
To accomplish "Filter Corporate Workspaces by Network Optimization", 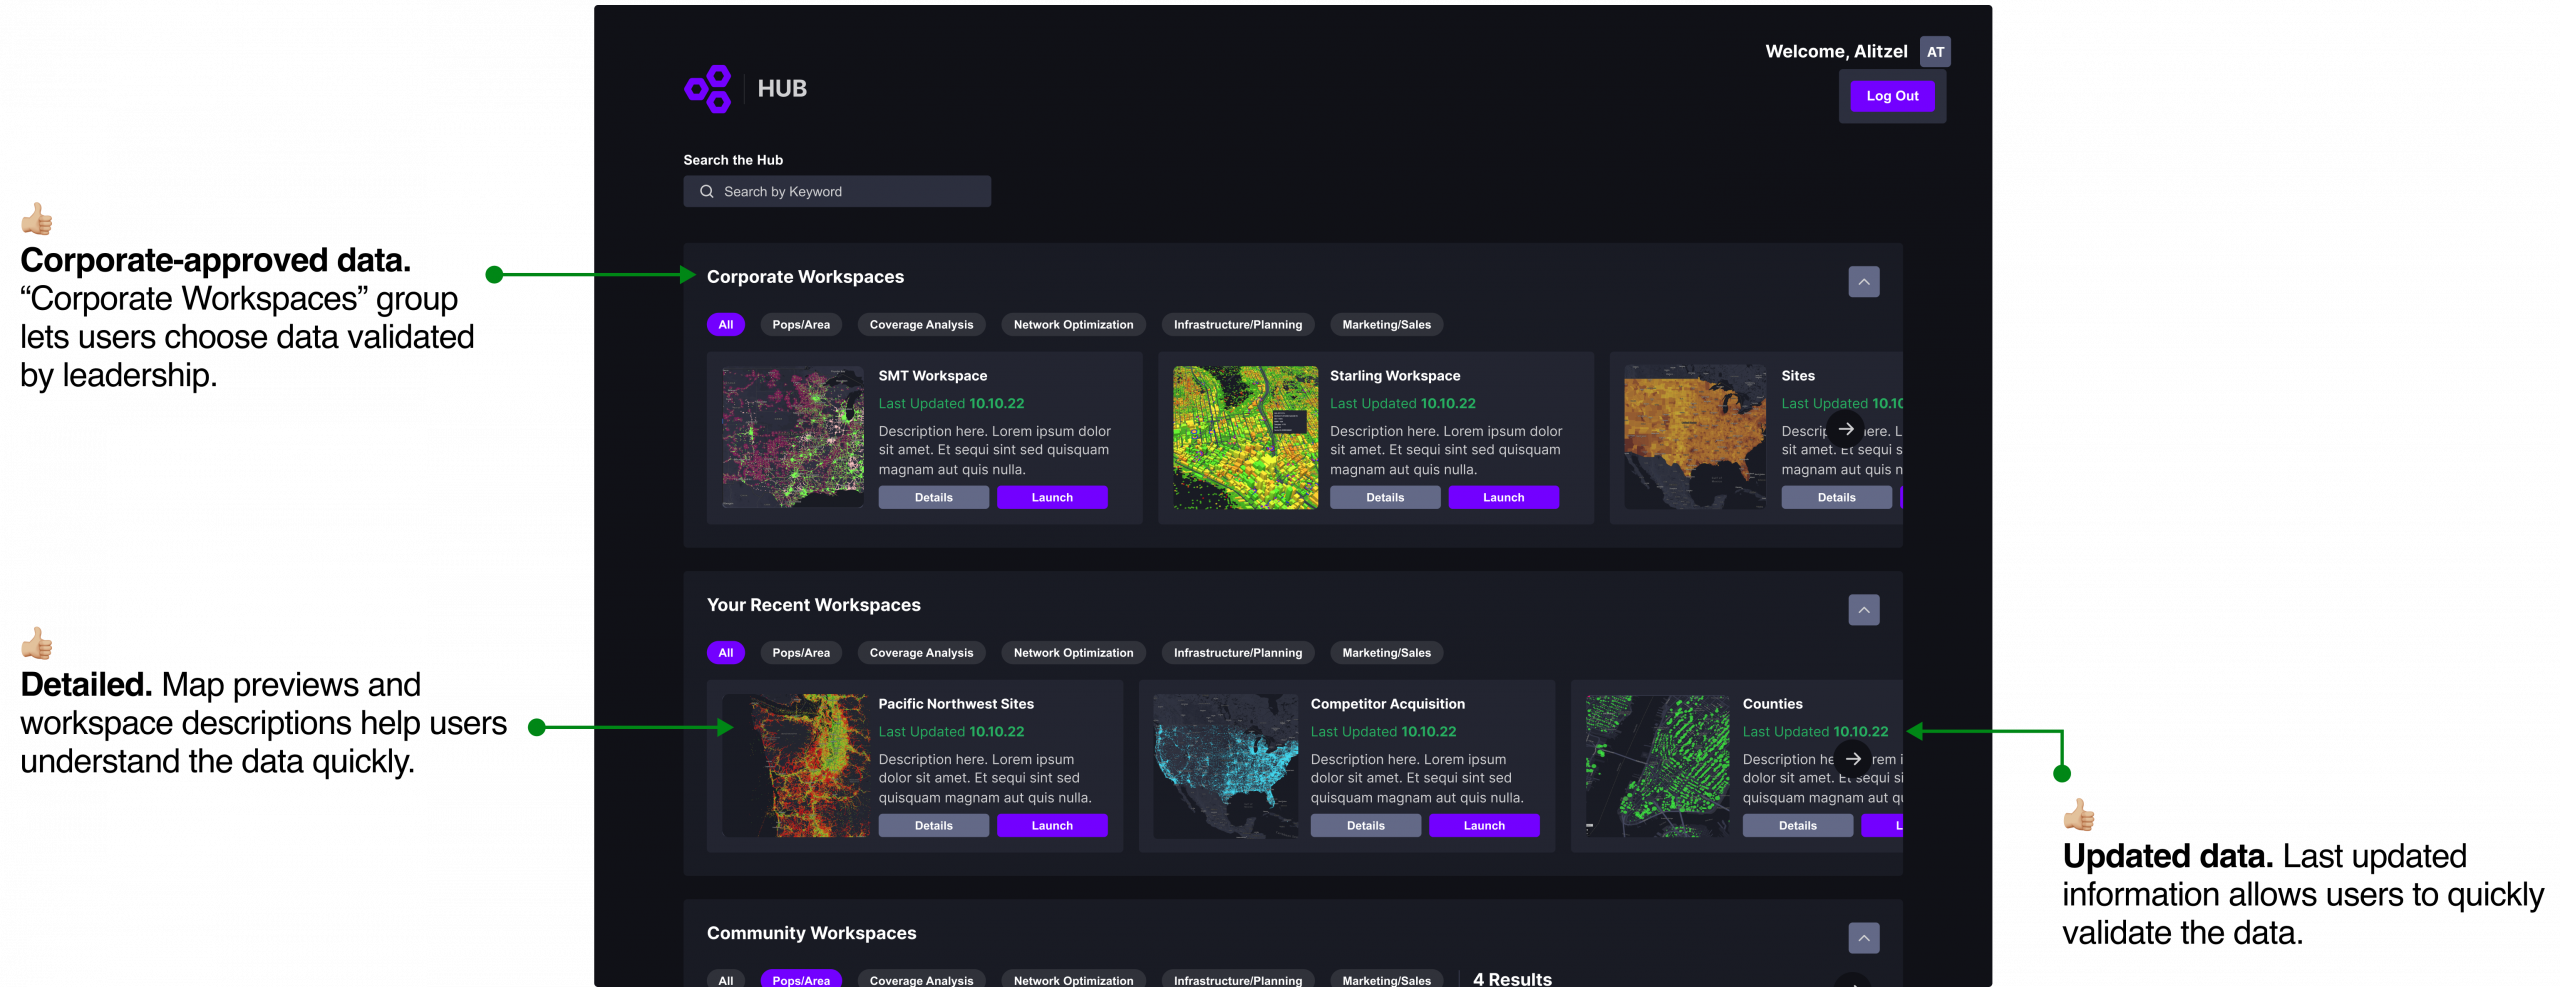I will (x=1073, y=325).
